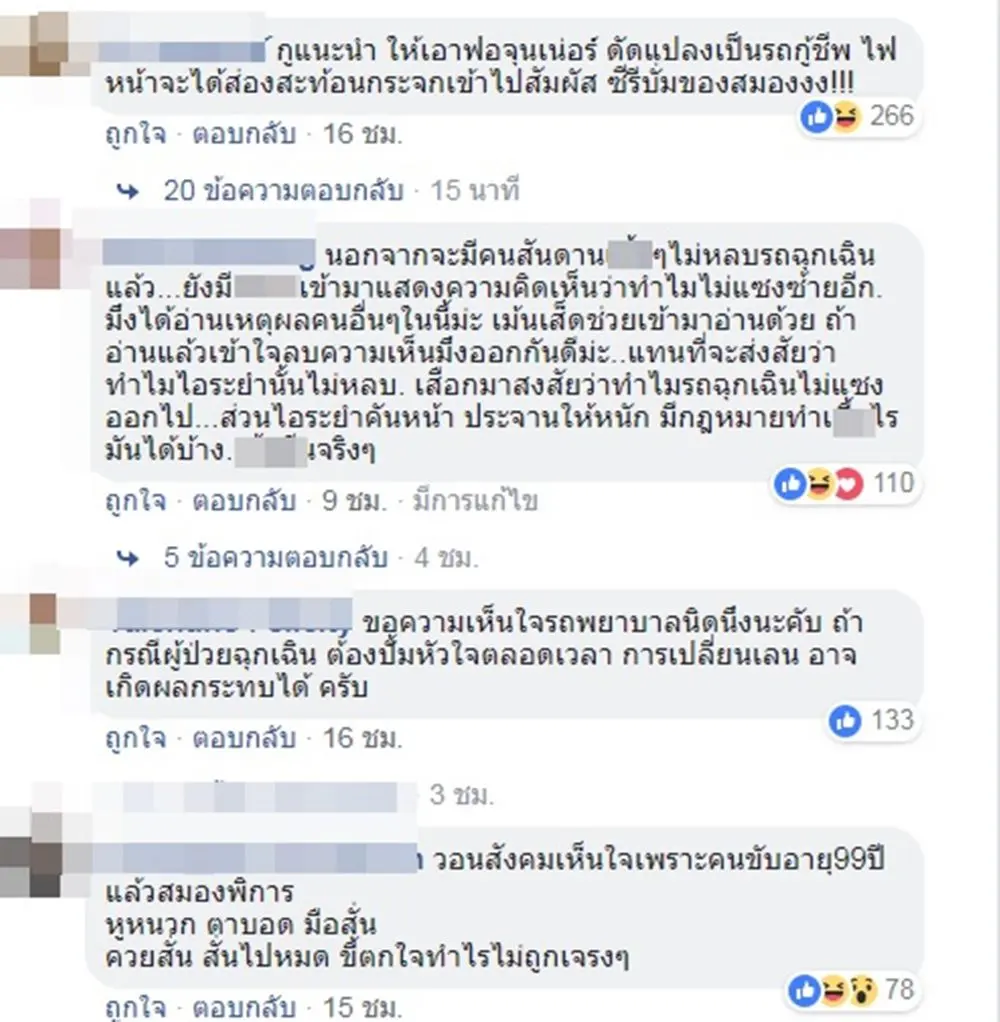1000x1022 pixels.
Task: Click ตอบกลับ under the 133-like comment
Action: tap(244, 739)
